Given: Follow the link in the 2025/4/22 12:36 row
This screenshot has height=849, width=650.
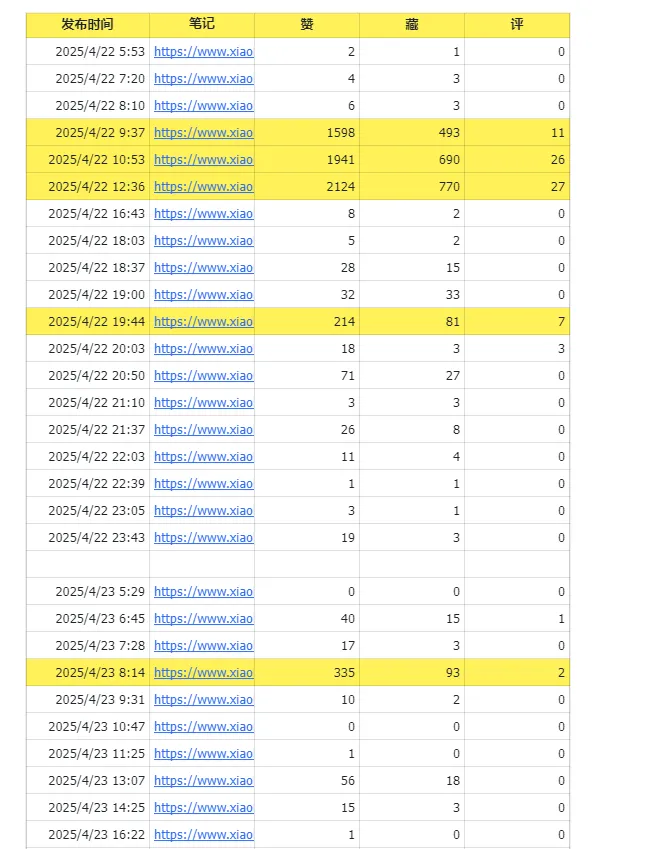Looking at the screenshot, I should pyautogui.click(x=203, y=187).
